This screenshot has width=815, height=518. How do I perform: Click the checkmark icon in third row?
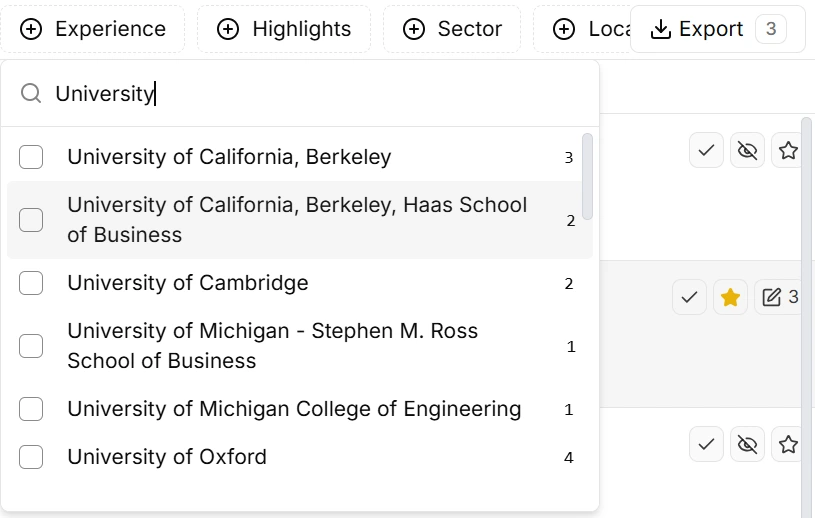coord(706,443)
